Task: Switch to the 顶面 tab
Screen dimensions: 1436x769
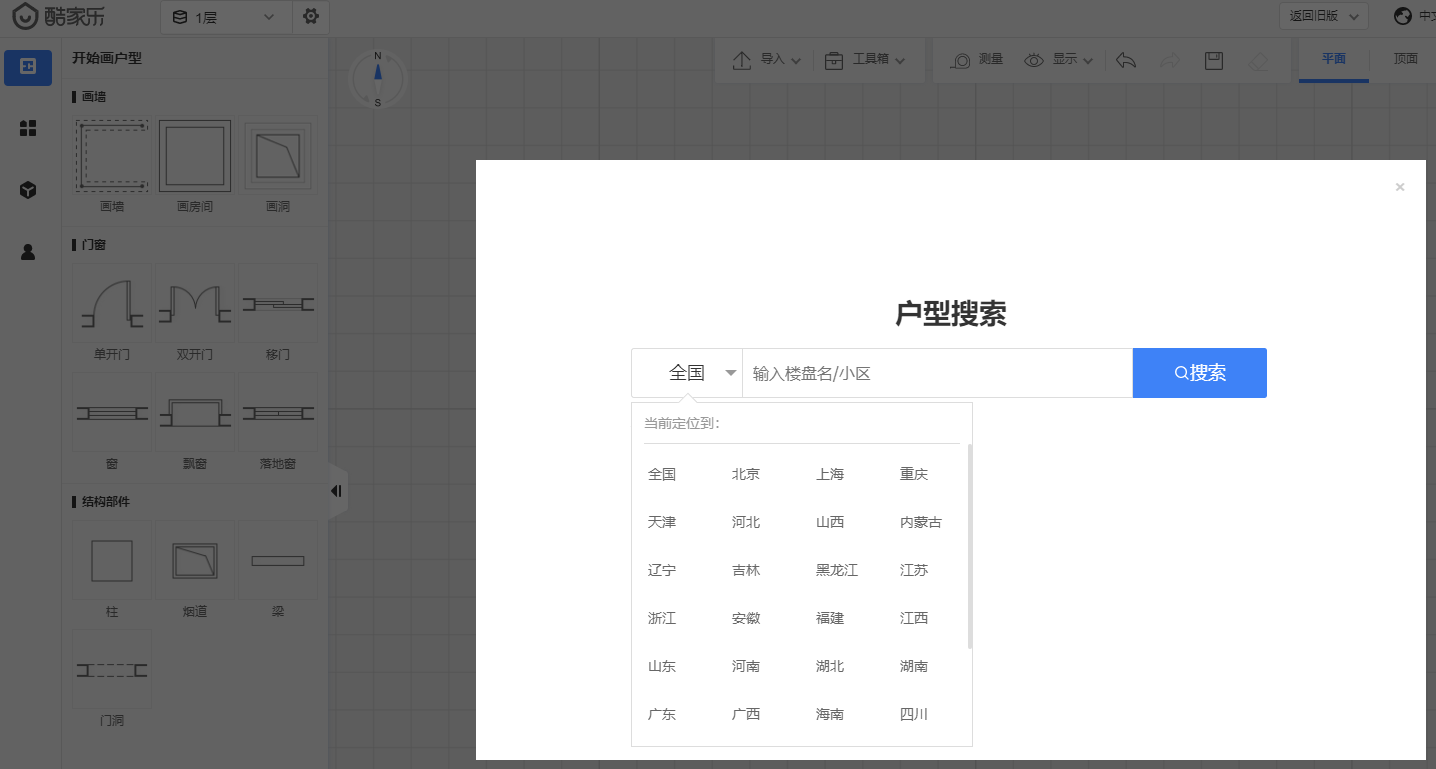Action: 1405,59
